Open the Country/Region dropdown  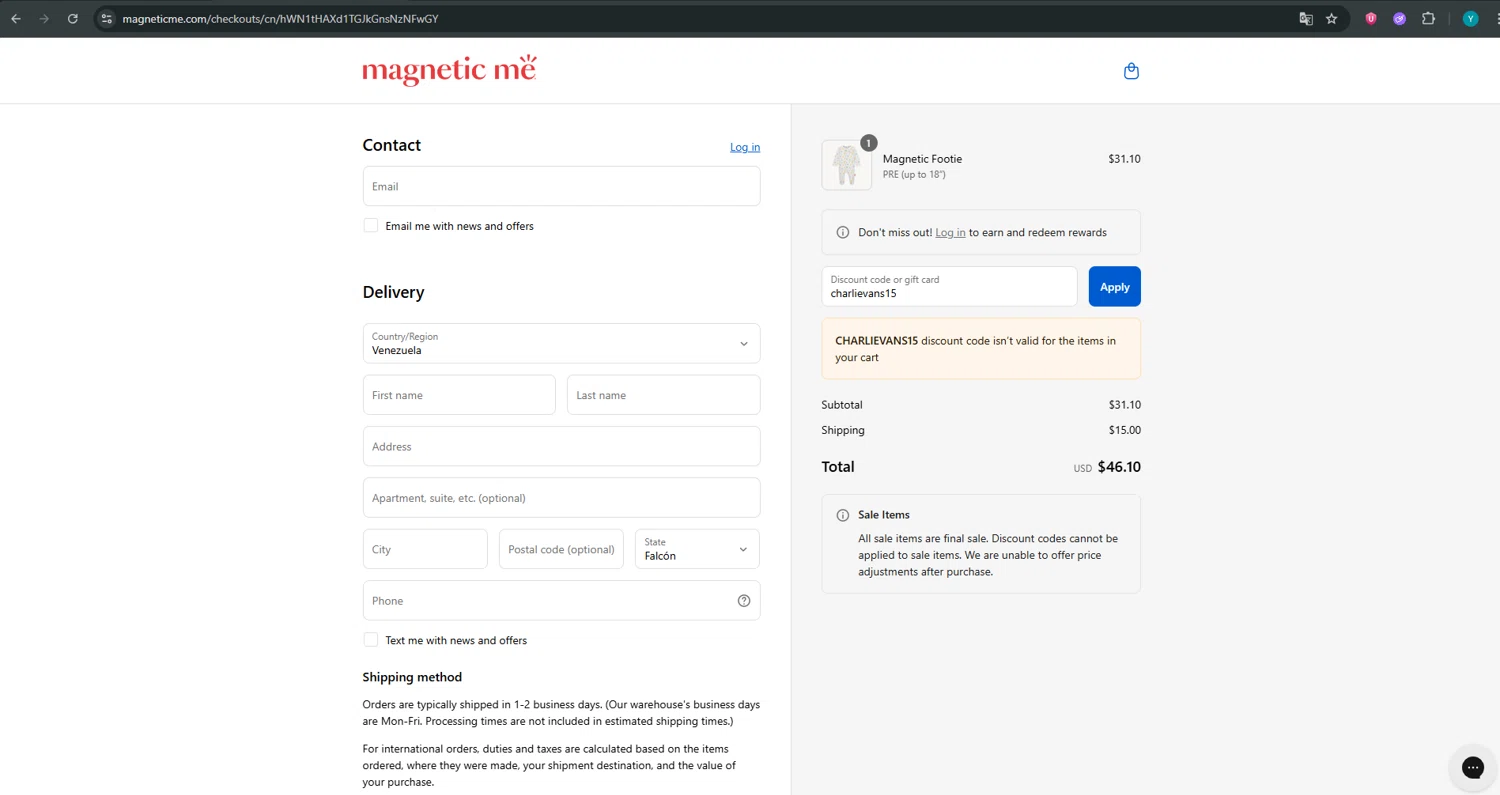(x=561, y=343)
